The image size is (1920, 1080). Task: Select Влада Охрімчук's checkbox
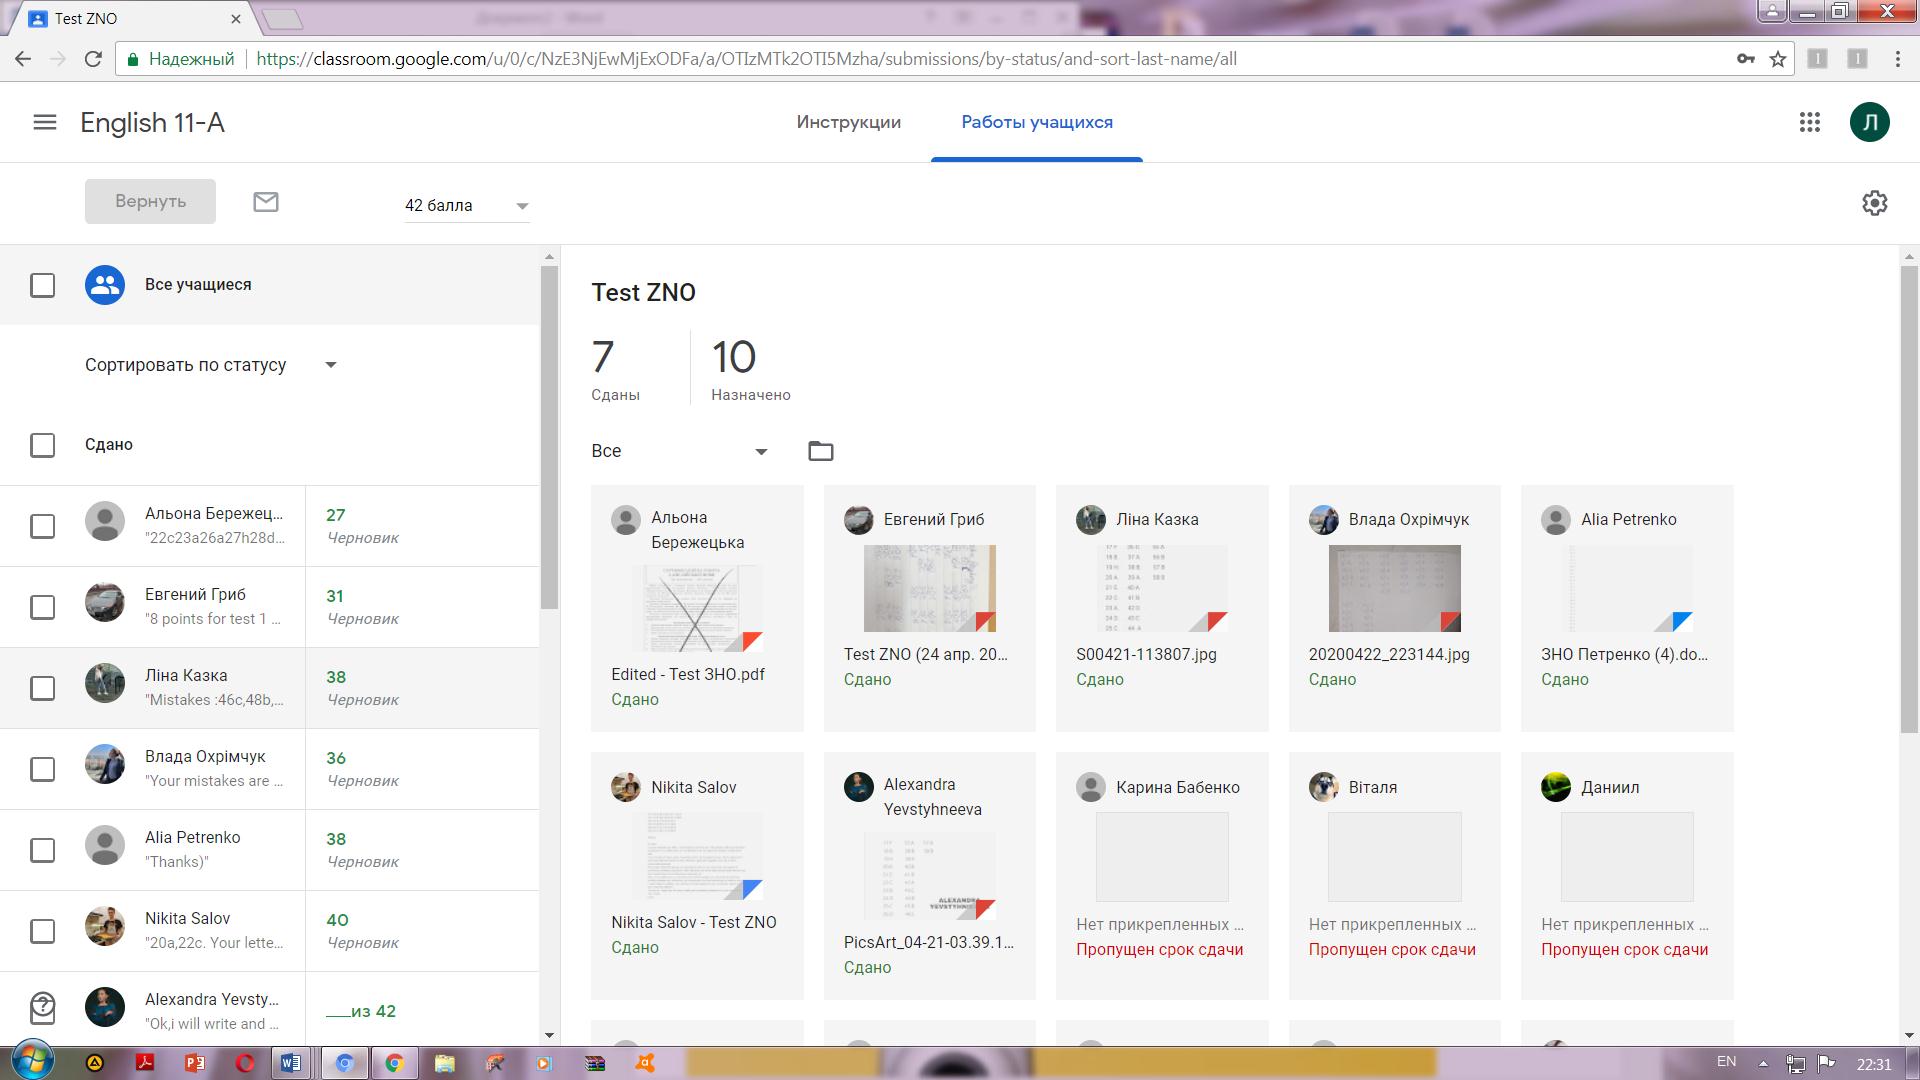(42, 769)
